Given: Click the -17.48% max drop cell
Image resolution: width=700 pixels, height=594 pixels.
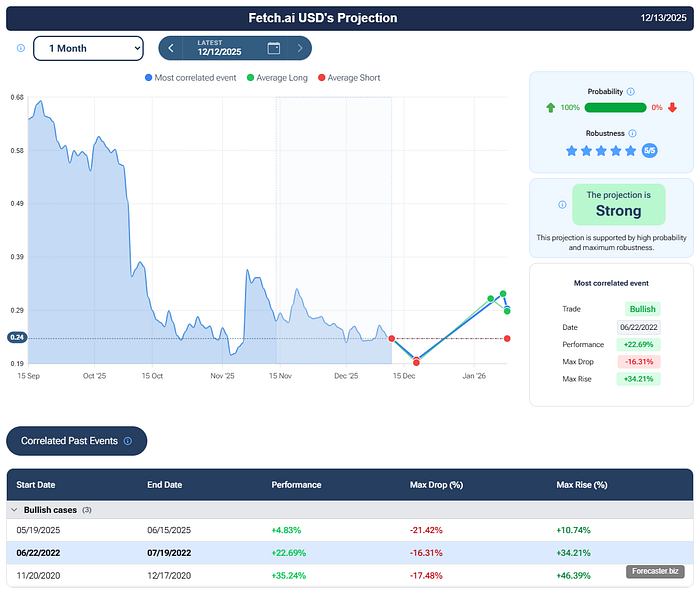Looking at the screenshot, I should pos(426,576).
